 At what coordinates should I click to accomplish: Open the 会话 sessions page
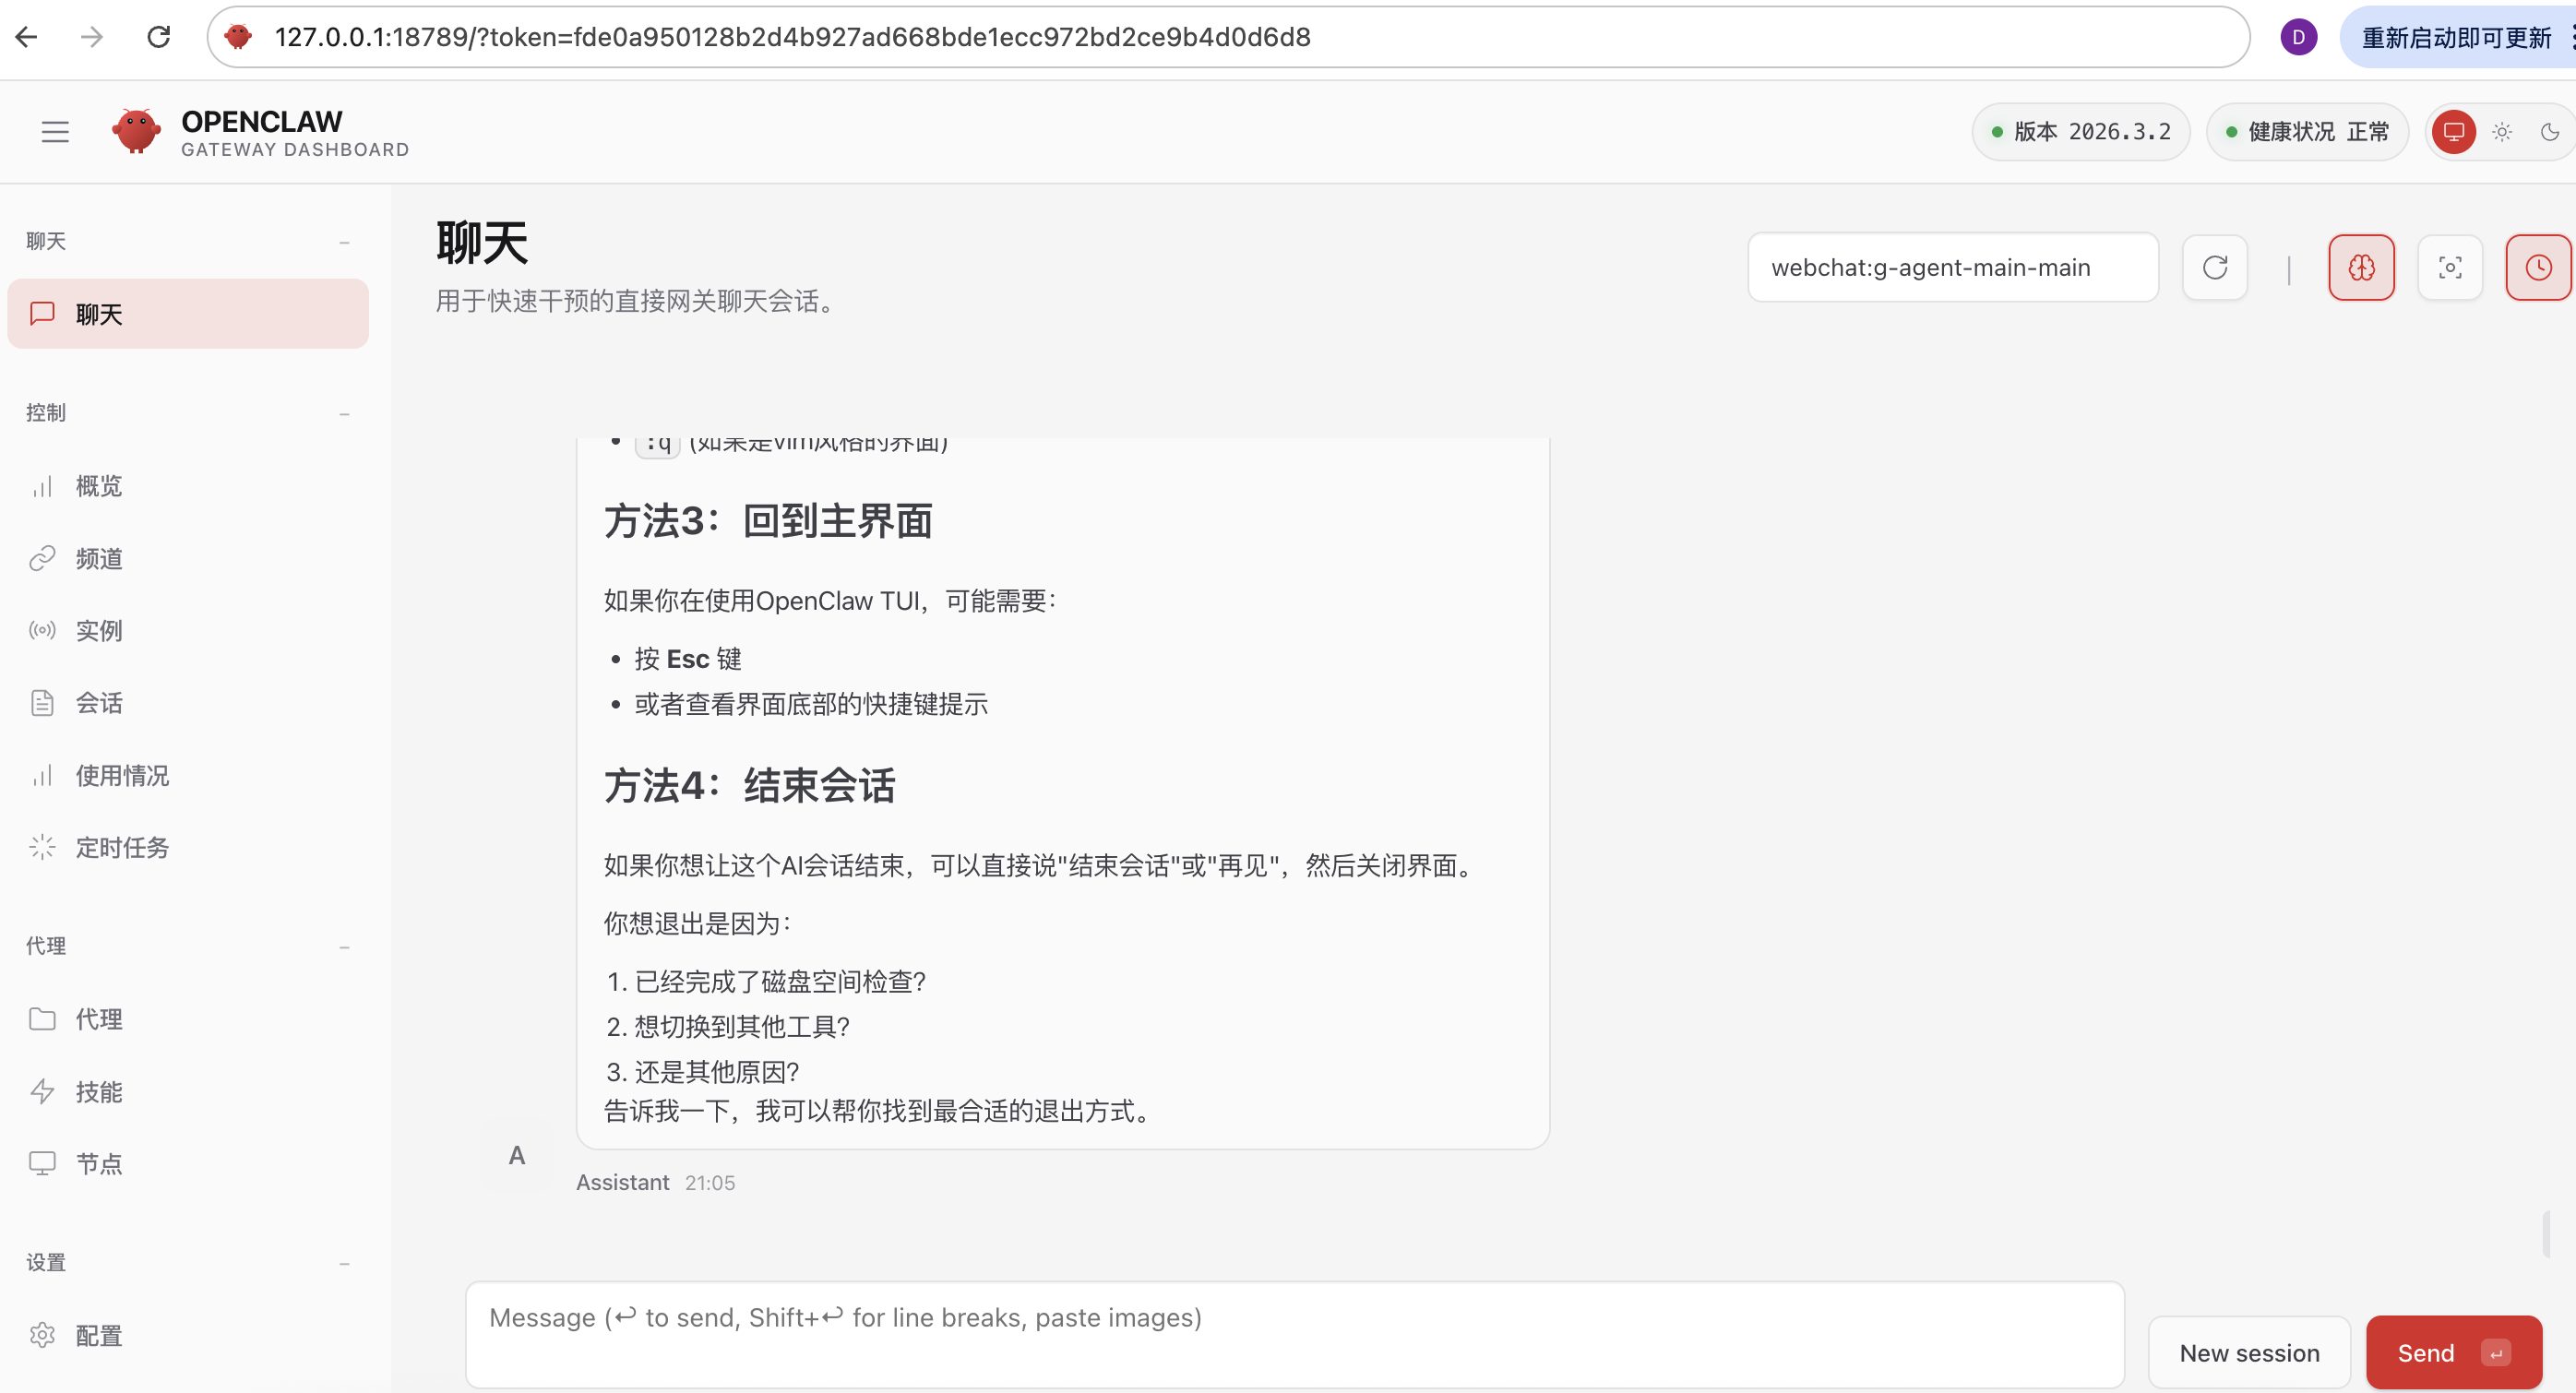click(188, 703)
